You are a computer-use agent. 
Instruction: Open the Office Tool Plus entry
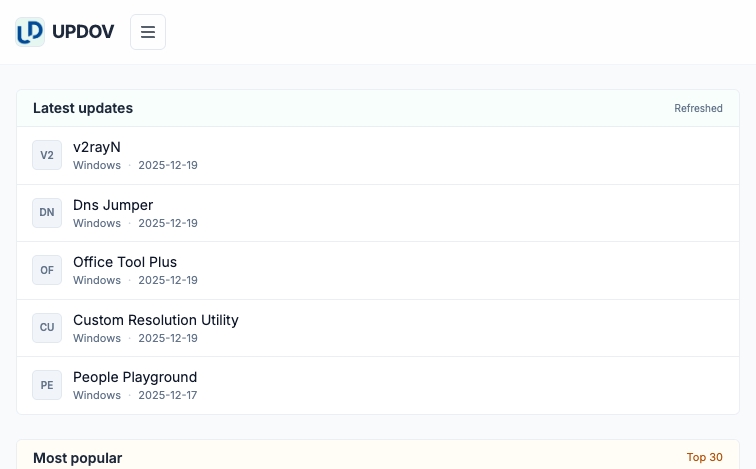[x=378, y=270]
